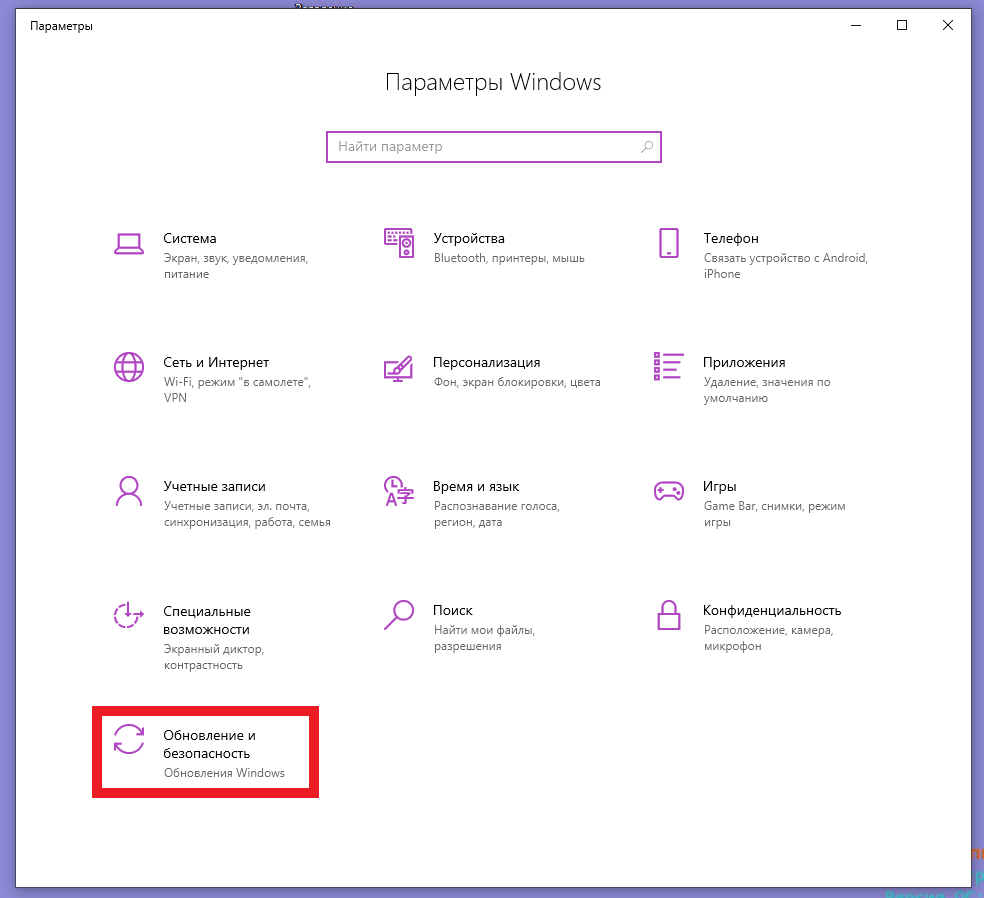This screenshot has width=984, height=898.
Task: Open the Система settings title link
Action: click(x=190, y=239)
